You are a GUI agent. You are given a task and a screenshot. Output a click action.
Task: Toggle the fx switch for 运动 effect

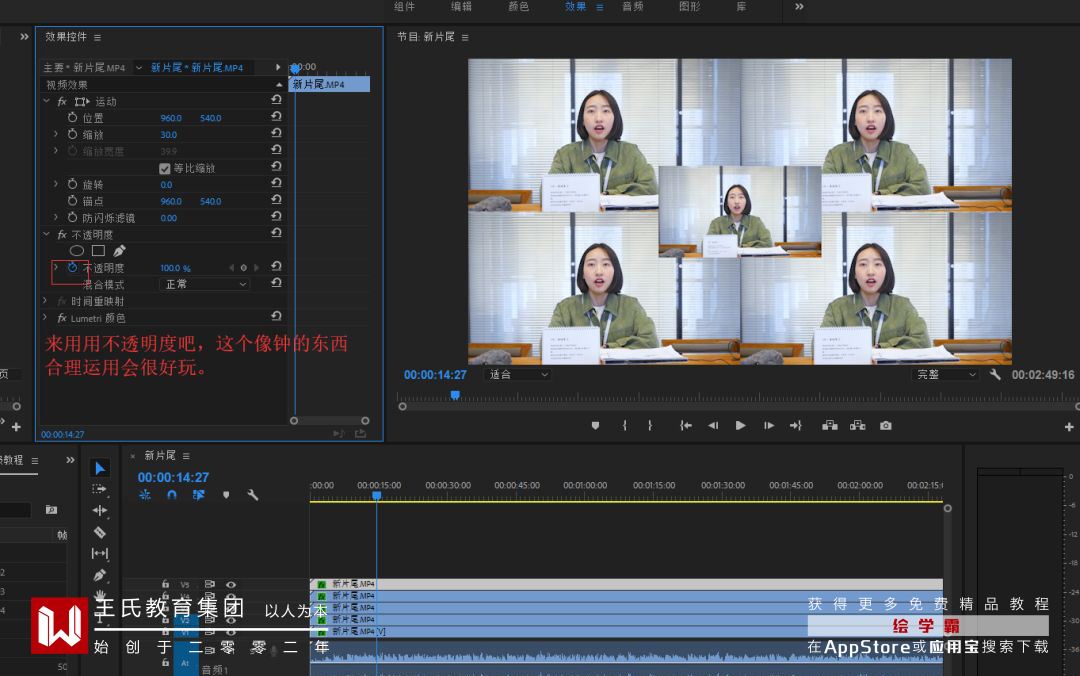pyautogui.click(x=62, y=101)
